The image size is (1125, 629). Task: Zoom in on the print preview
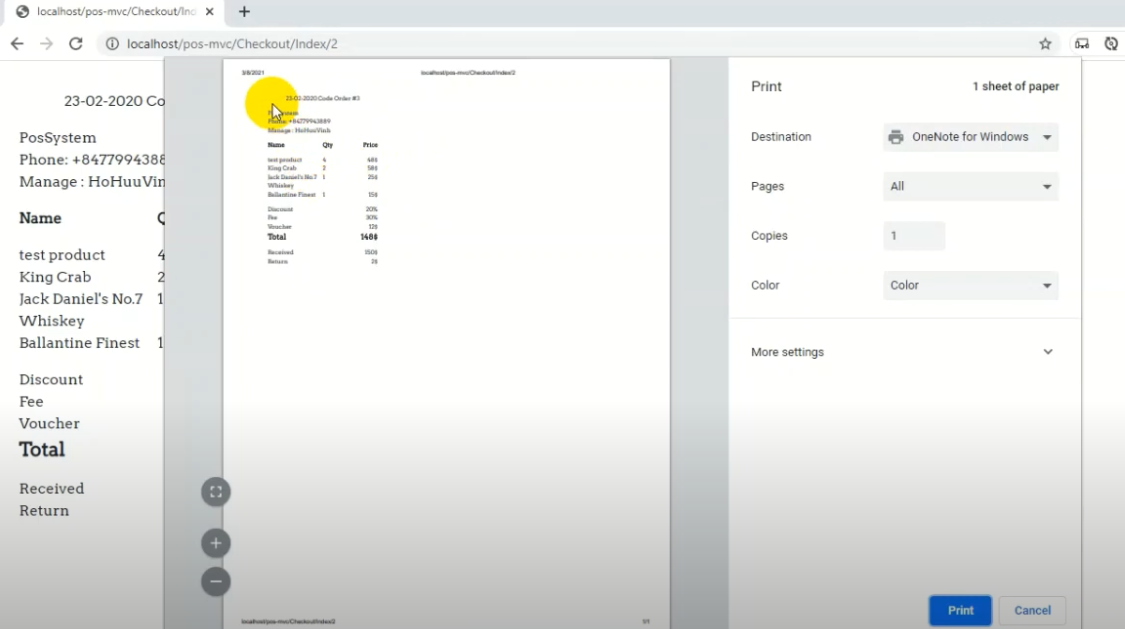[215, 543]
